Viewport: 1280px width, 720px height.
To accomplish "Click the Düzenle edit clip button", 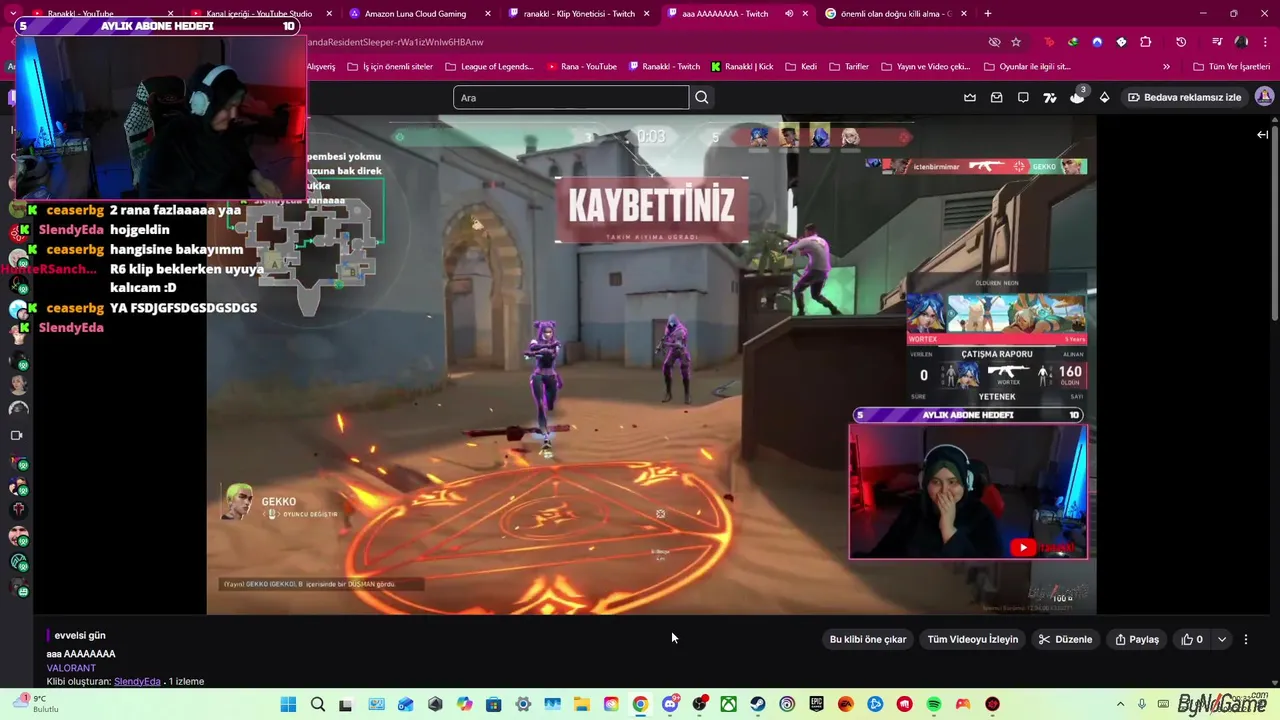I will pyautogui.click(x=1065, y=639).
